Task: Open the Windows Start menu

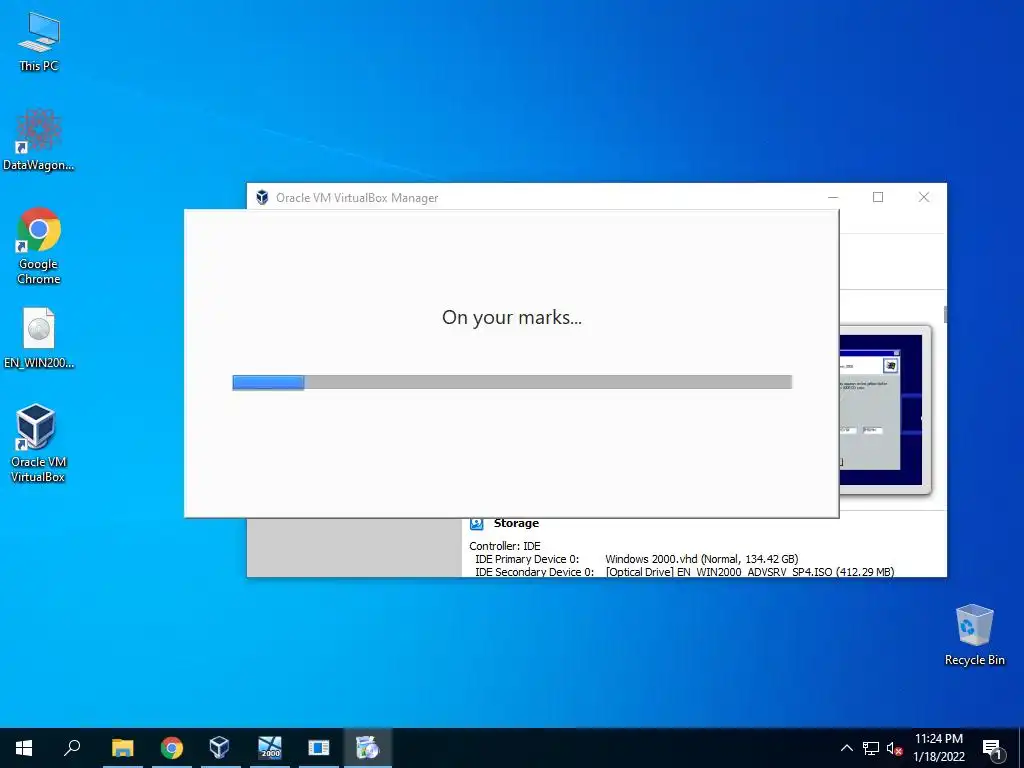Action: (24, 748)
